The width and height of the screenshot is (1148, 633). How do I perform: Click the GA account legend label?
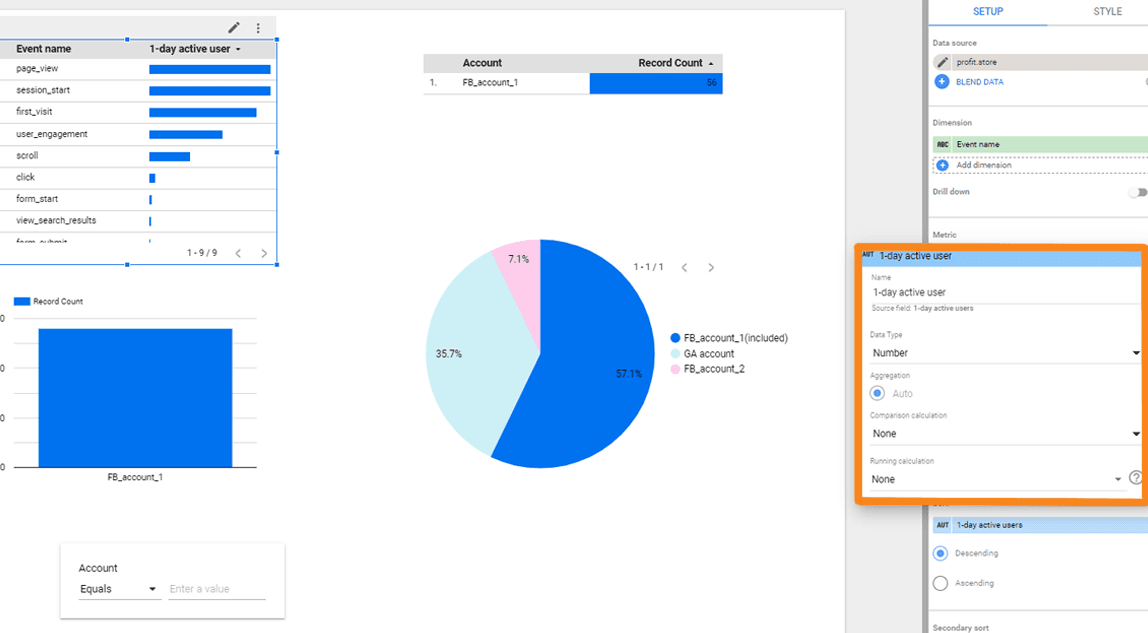point(709,353)
